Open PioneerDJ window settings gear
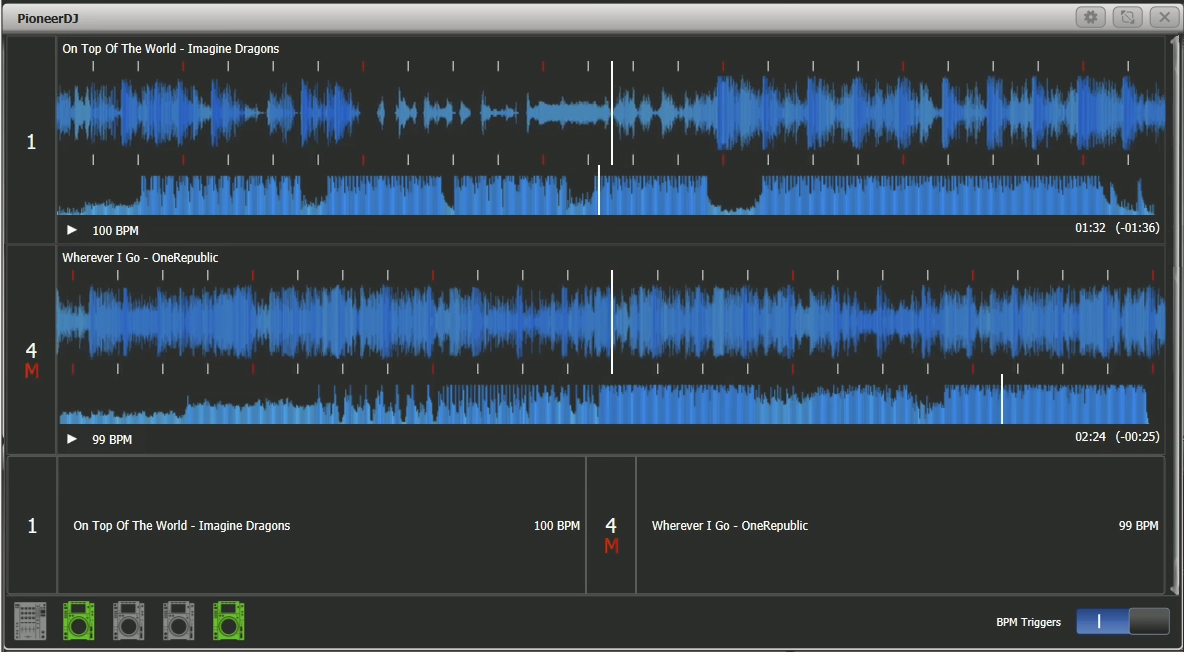Image resolution: width=1184 pixels, height=652 pixels. tap(1090, 17)
